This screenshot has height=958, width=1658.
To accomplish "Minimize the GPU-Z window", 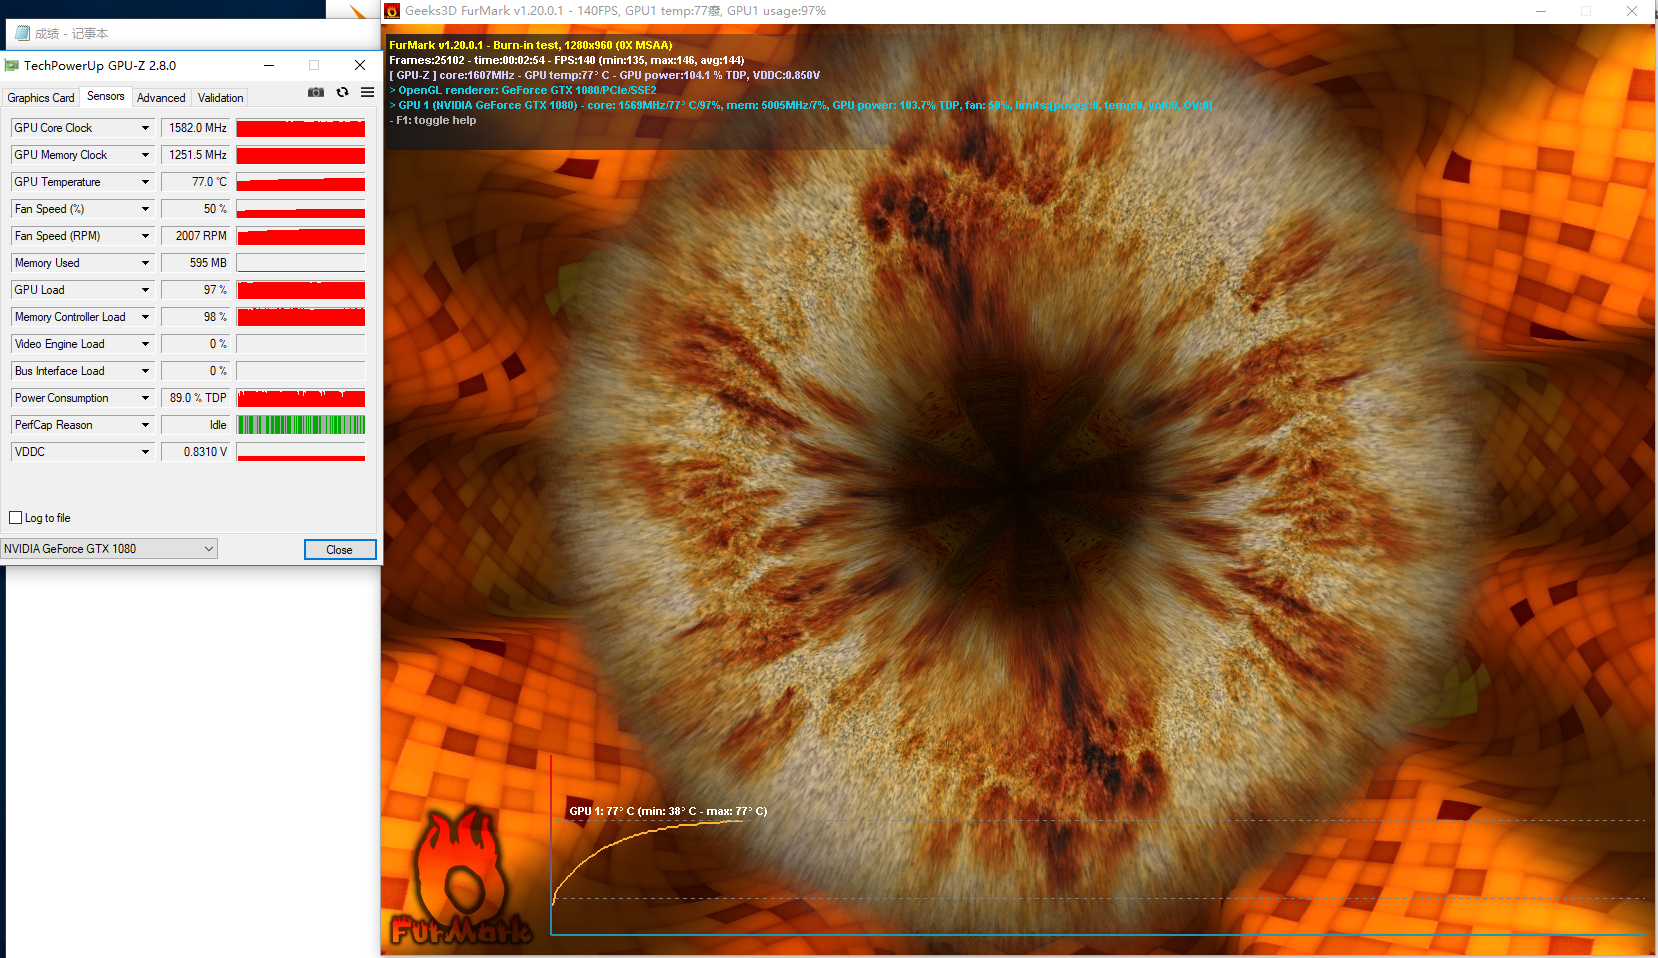I will tap(269, 65).
